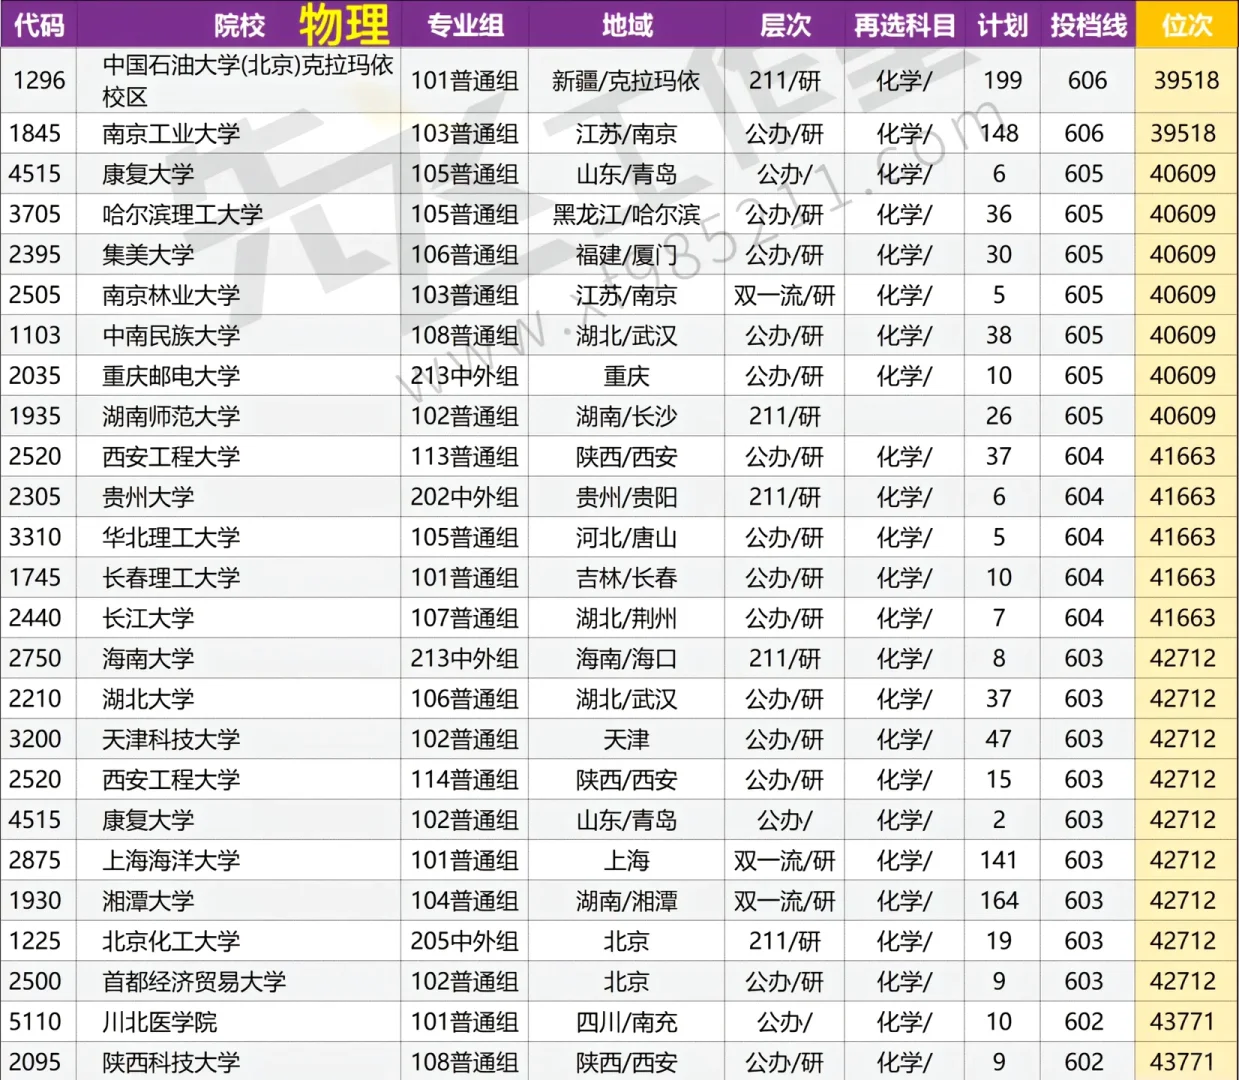Click the 南京工业大学 row entry
Image resolution: width=1239 pixels, height=1080 pixels.
166,133
